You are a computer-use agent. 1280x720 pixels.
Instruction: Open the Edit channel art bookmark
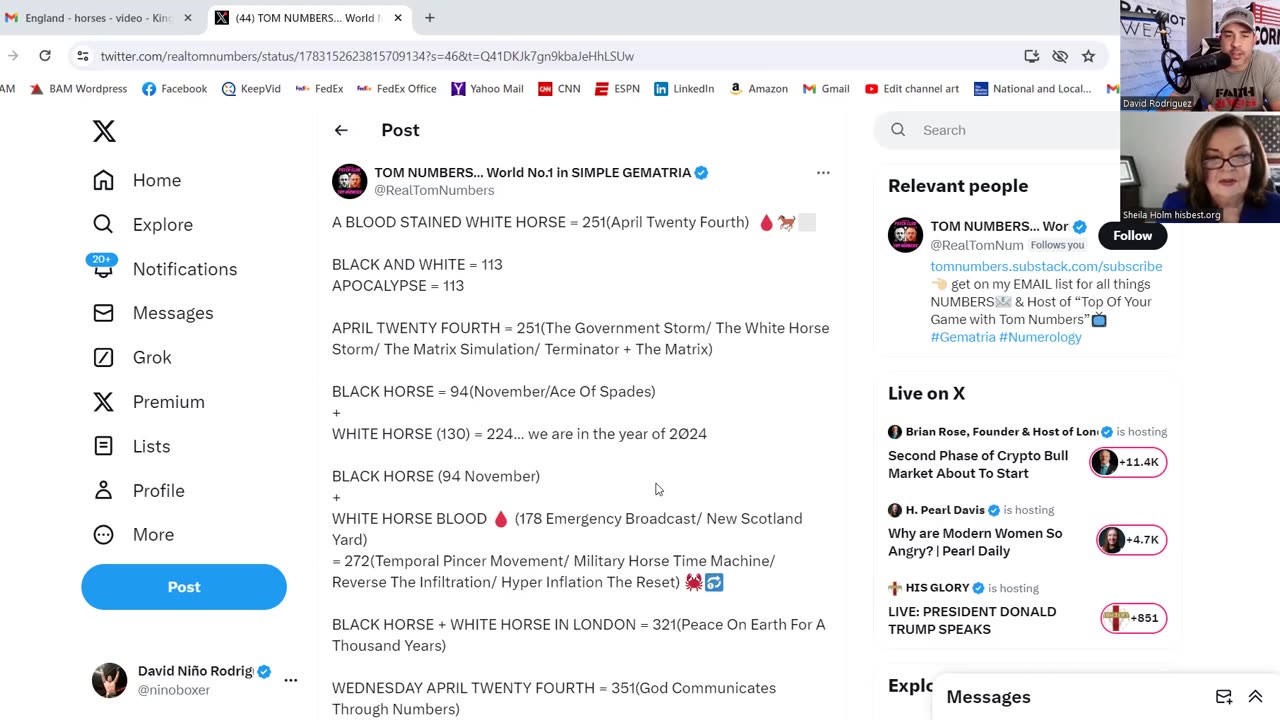[911, 89]
